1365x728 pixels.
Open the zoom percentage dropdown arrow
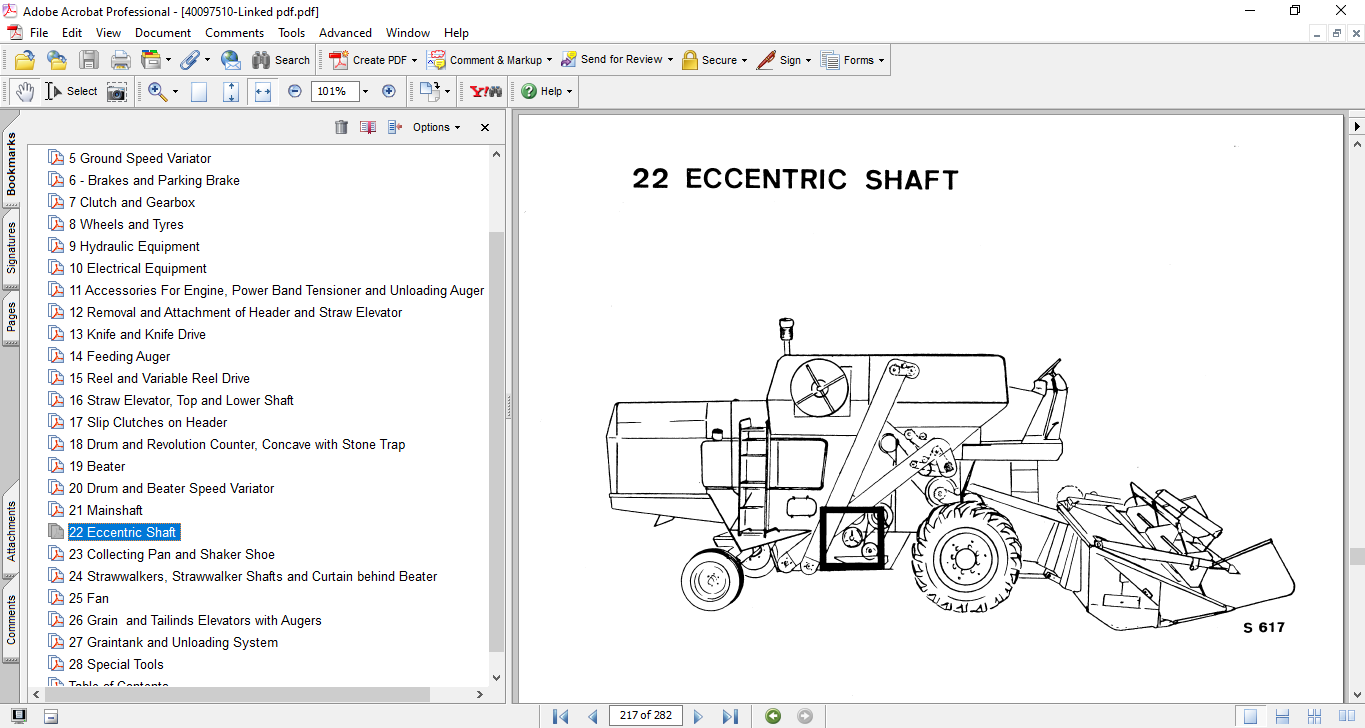point(365,91)
